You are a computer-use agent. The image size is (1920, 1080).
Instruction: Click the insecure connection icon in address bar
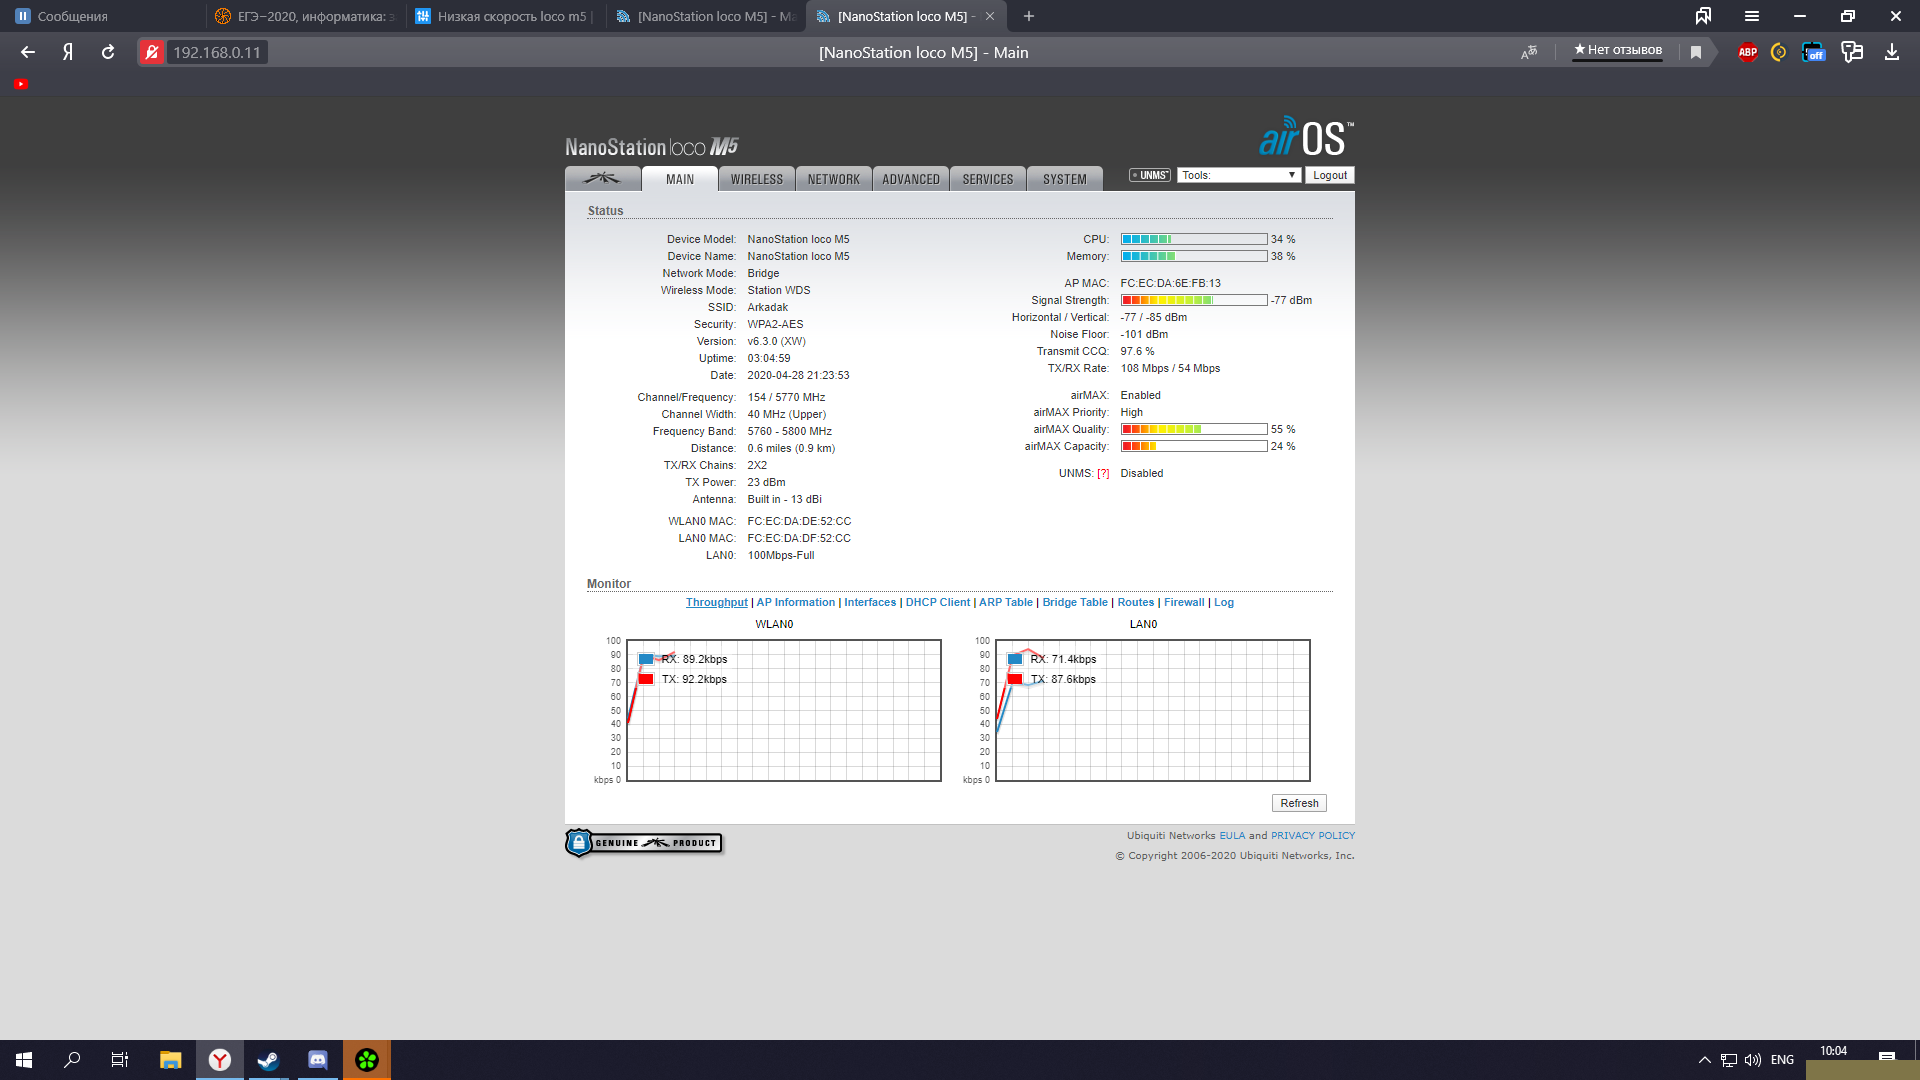pyautogui.click(x=151, y=52)
